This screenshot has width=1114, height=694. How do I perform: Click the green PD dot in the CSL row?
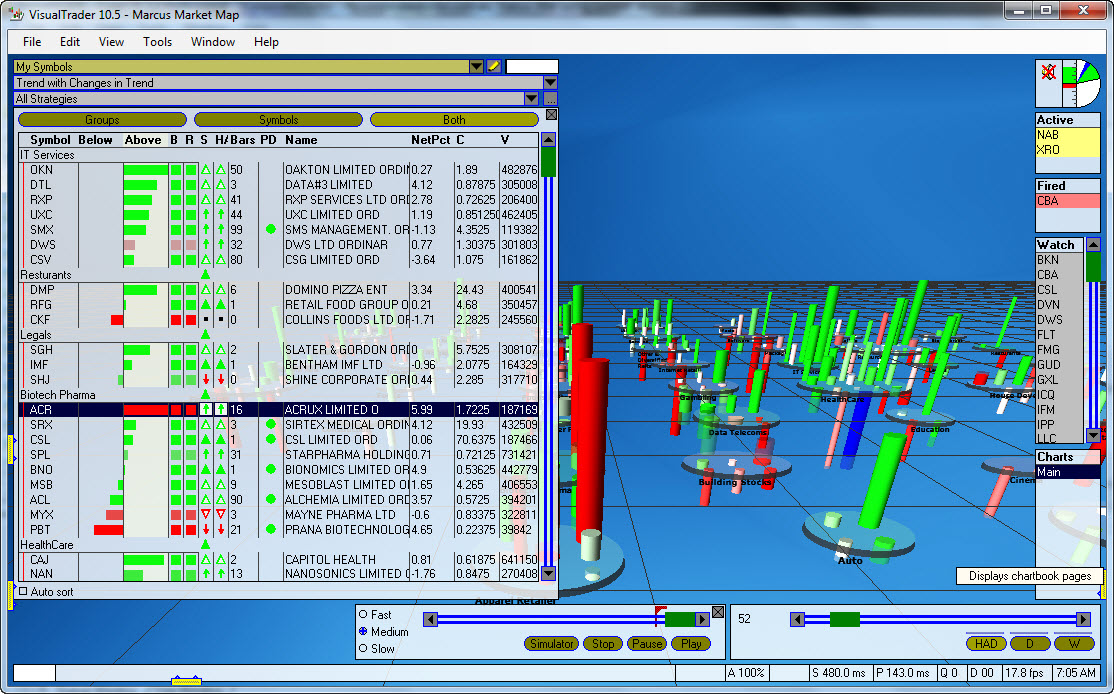click(270, 439)
